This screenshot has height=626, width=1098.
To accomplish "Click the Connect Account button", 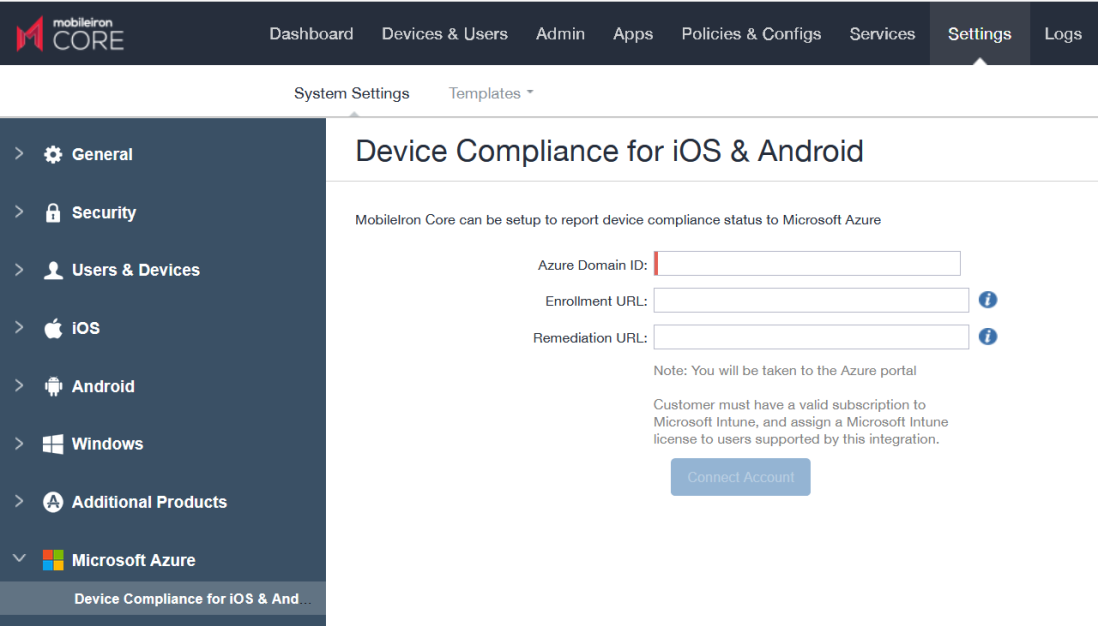I will click(x=741, y=477).
